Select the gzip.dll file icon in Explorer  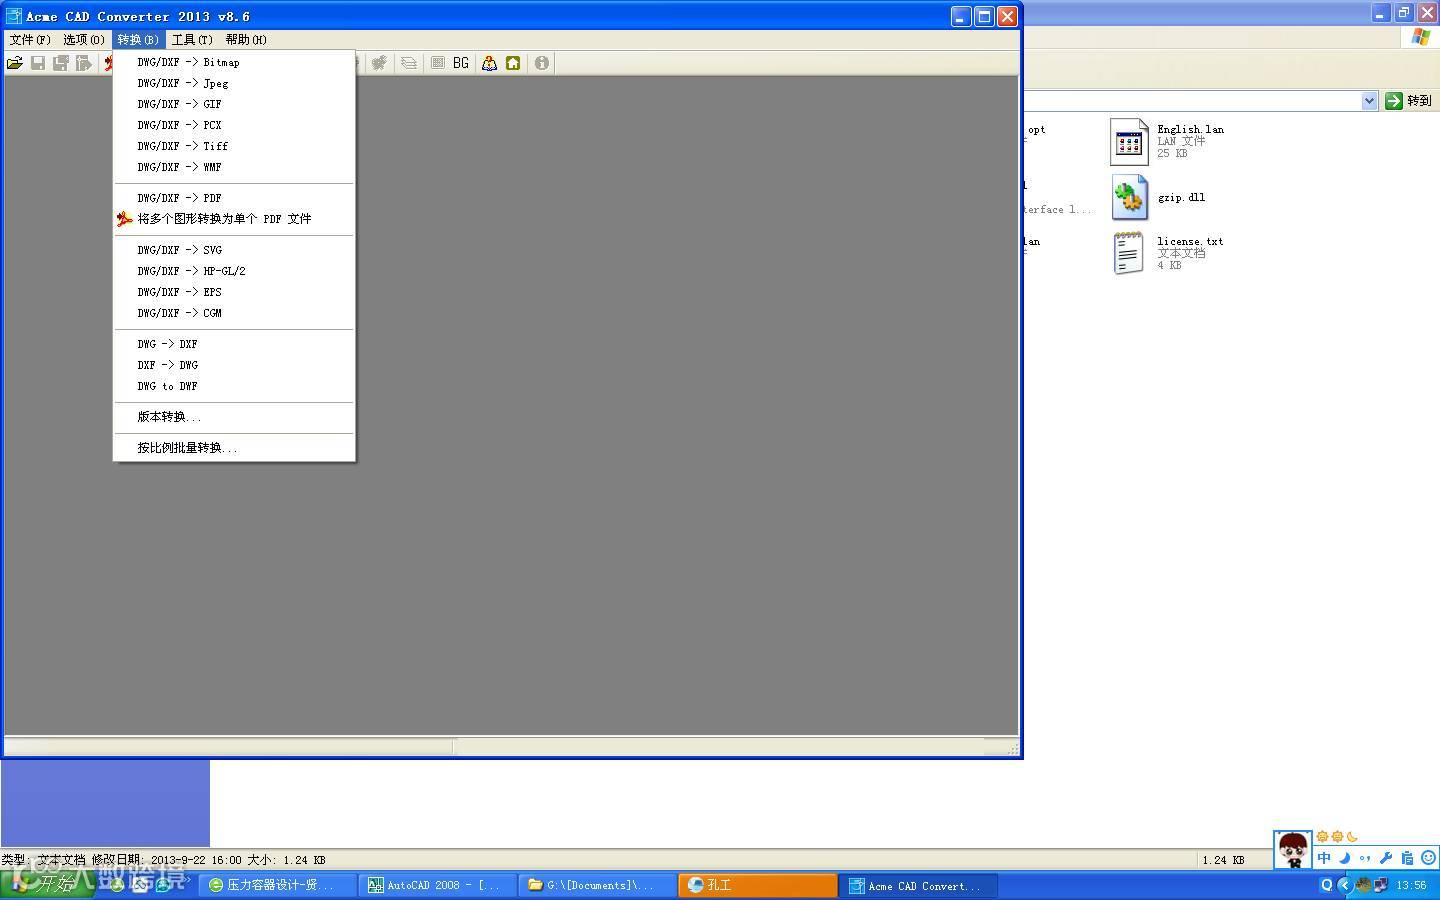coord(1129,197)
